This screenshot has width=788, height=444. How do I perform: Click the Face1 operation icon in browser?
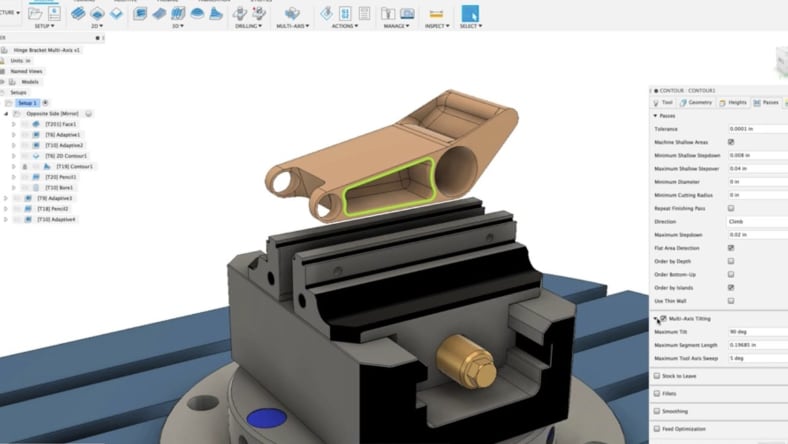[x=36, y=124]
